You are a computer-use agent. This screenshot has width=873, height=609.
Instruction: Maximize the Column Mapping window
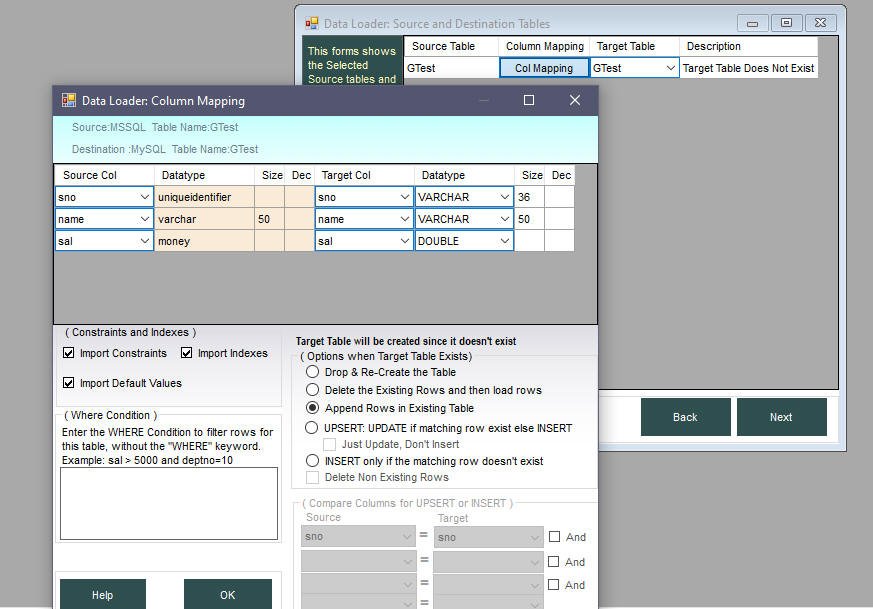(529, 100)
